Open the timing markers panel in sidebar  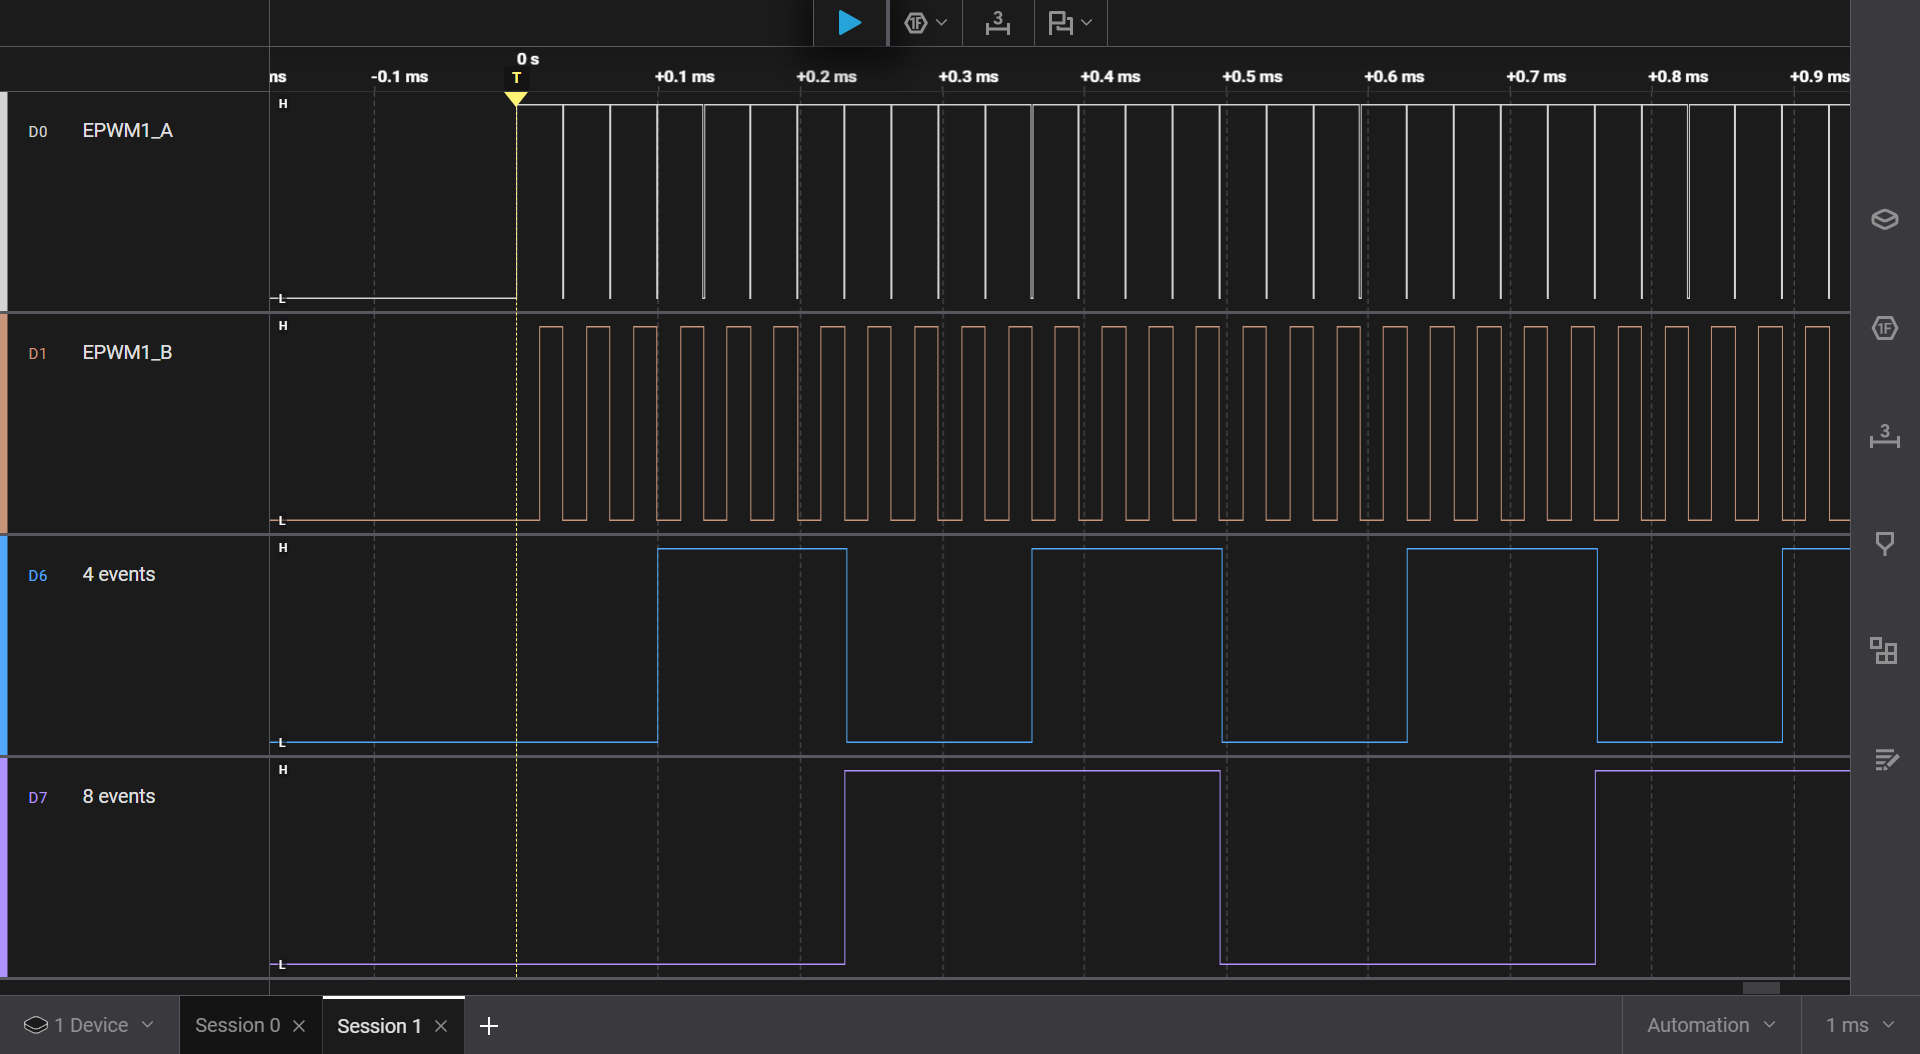1884,544
